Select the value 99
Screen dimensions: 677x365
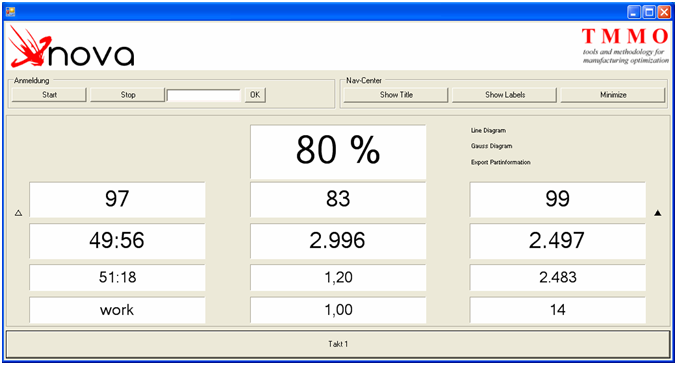(557, 199)
